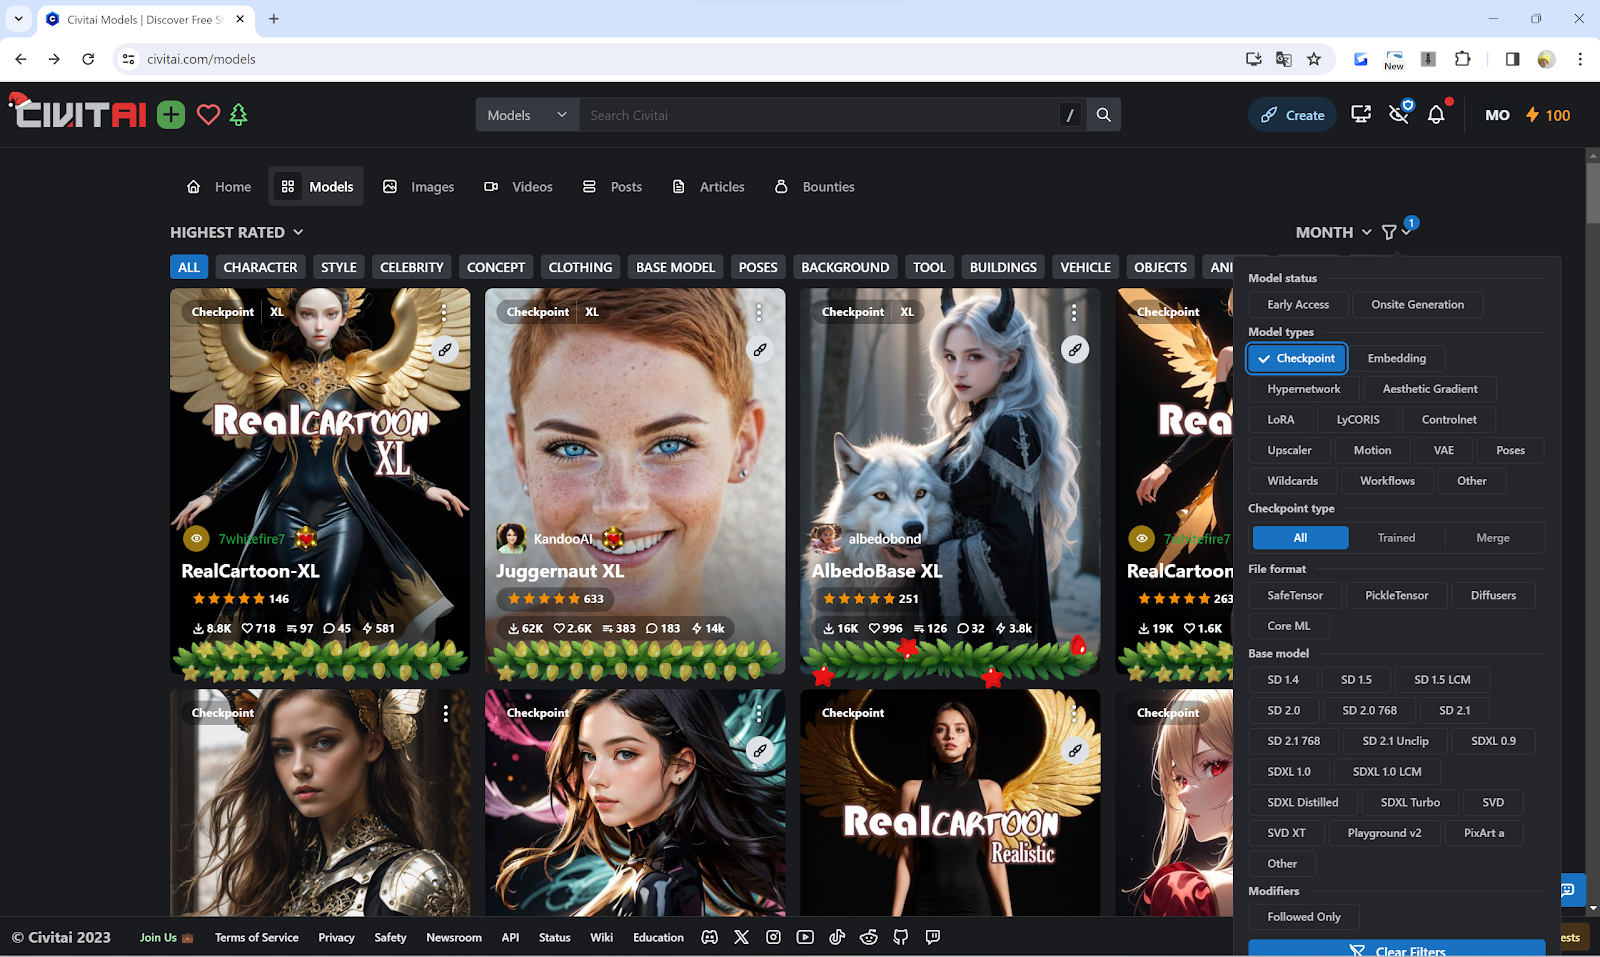The height and width of the screenshot is (957, 1600).
Task: Open the Chrome tab search dropdown arrow
Action: coord(18,18)
